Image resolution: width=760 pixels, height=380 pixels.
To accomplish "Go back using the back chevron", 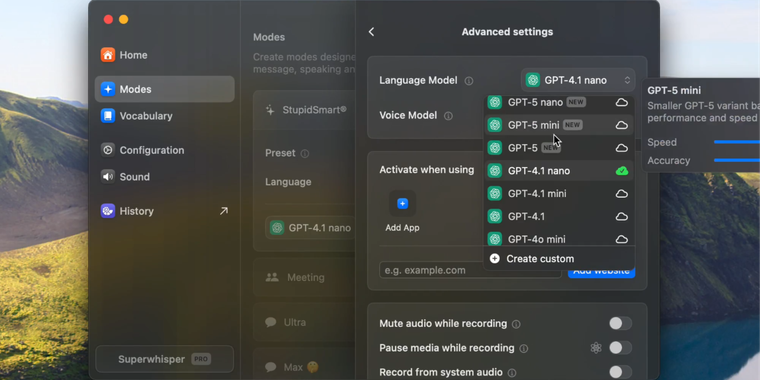I will (371, 32).
